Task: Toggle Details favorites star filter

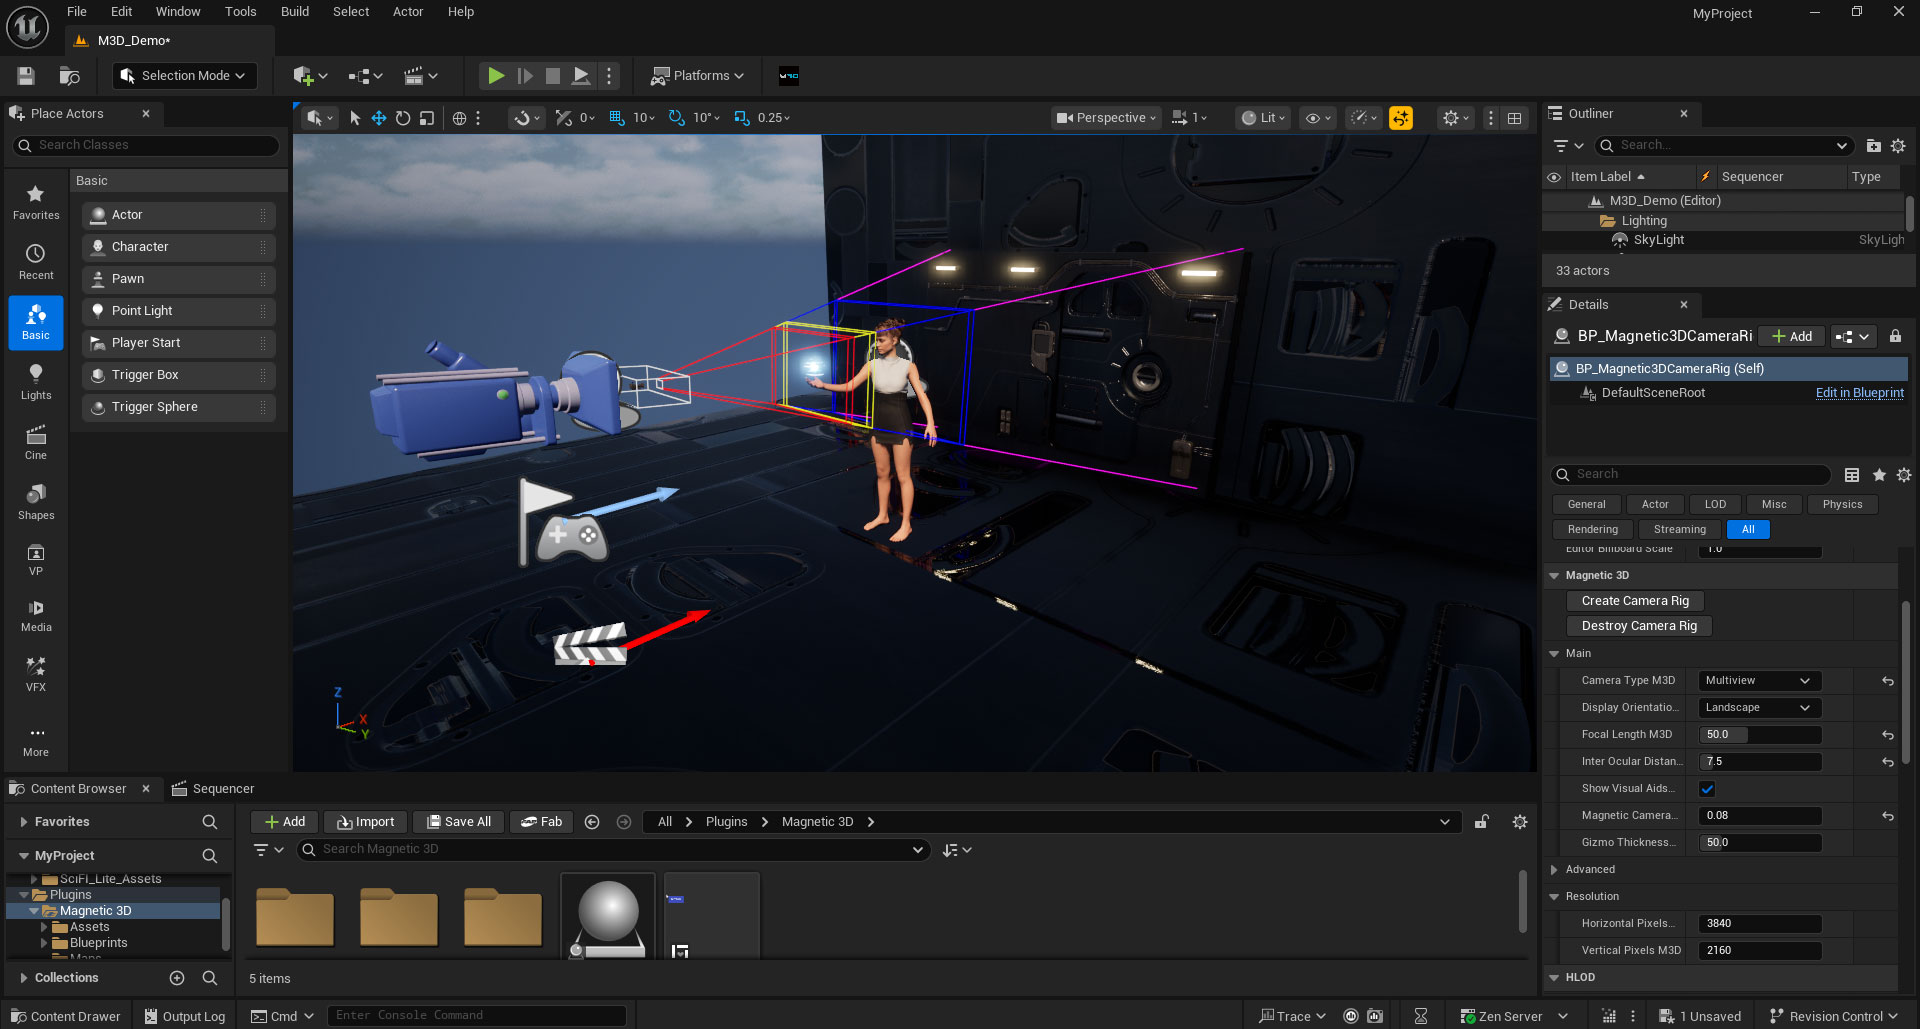Action: pos(1879,475)
